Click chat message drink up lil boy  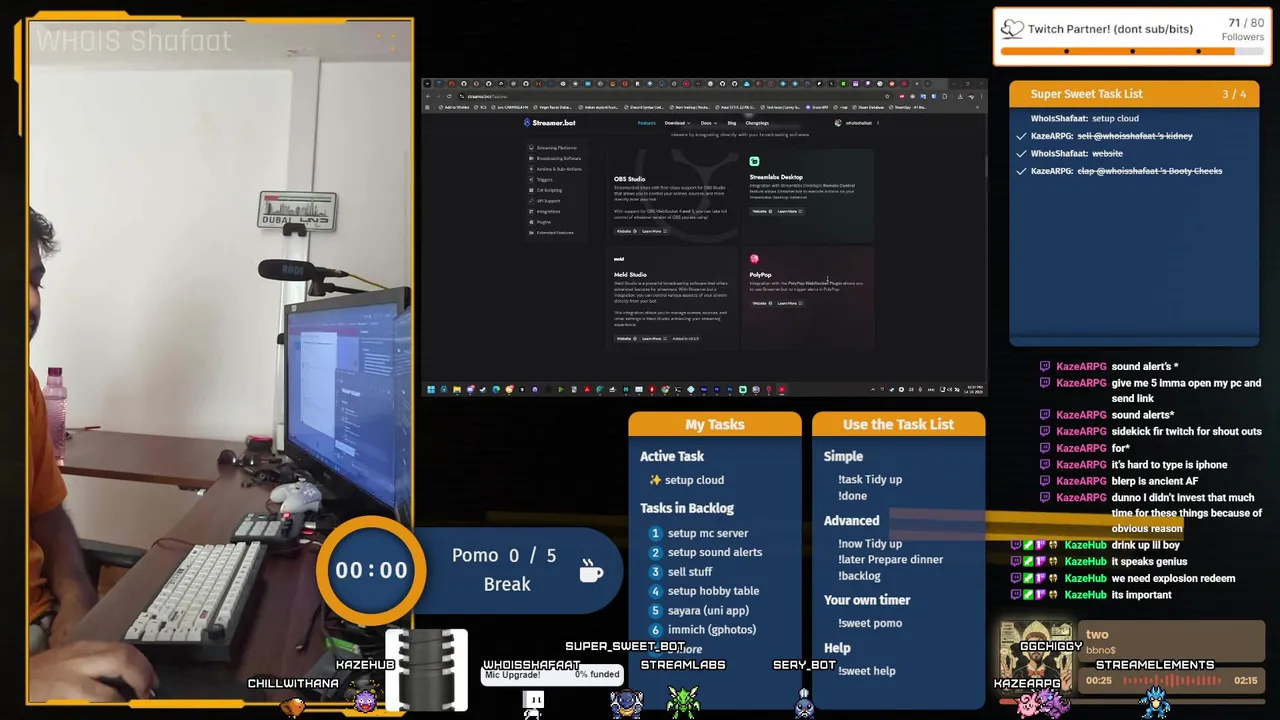click(1146, 545)
